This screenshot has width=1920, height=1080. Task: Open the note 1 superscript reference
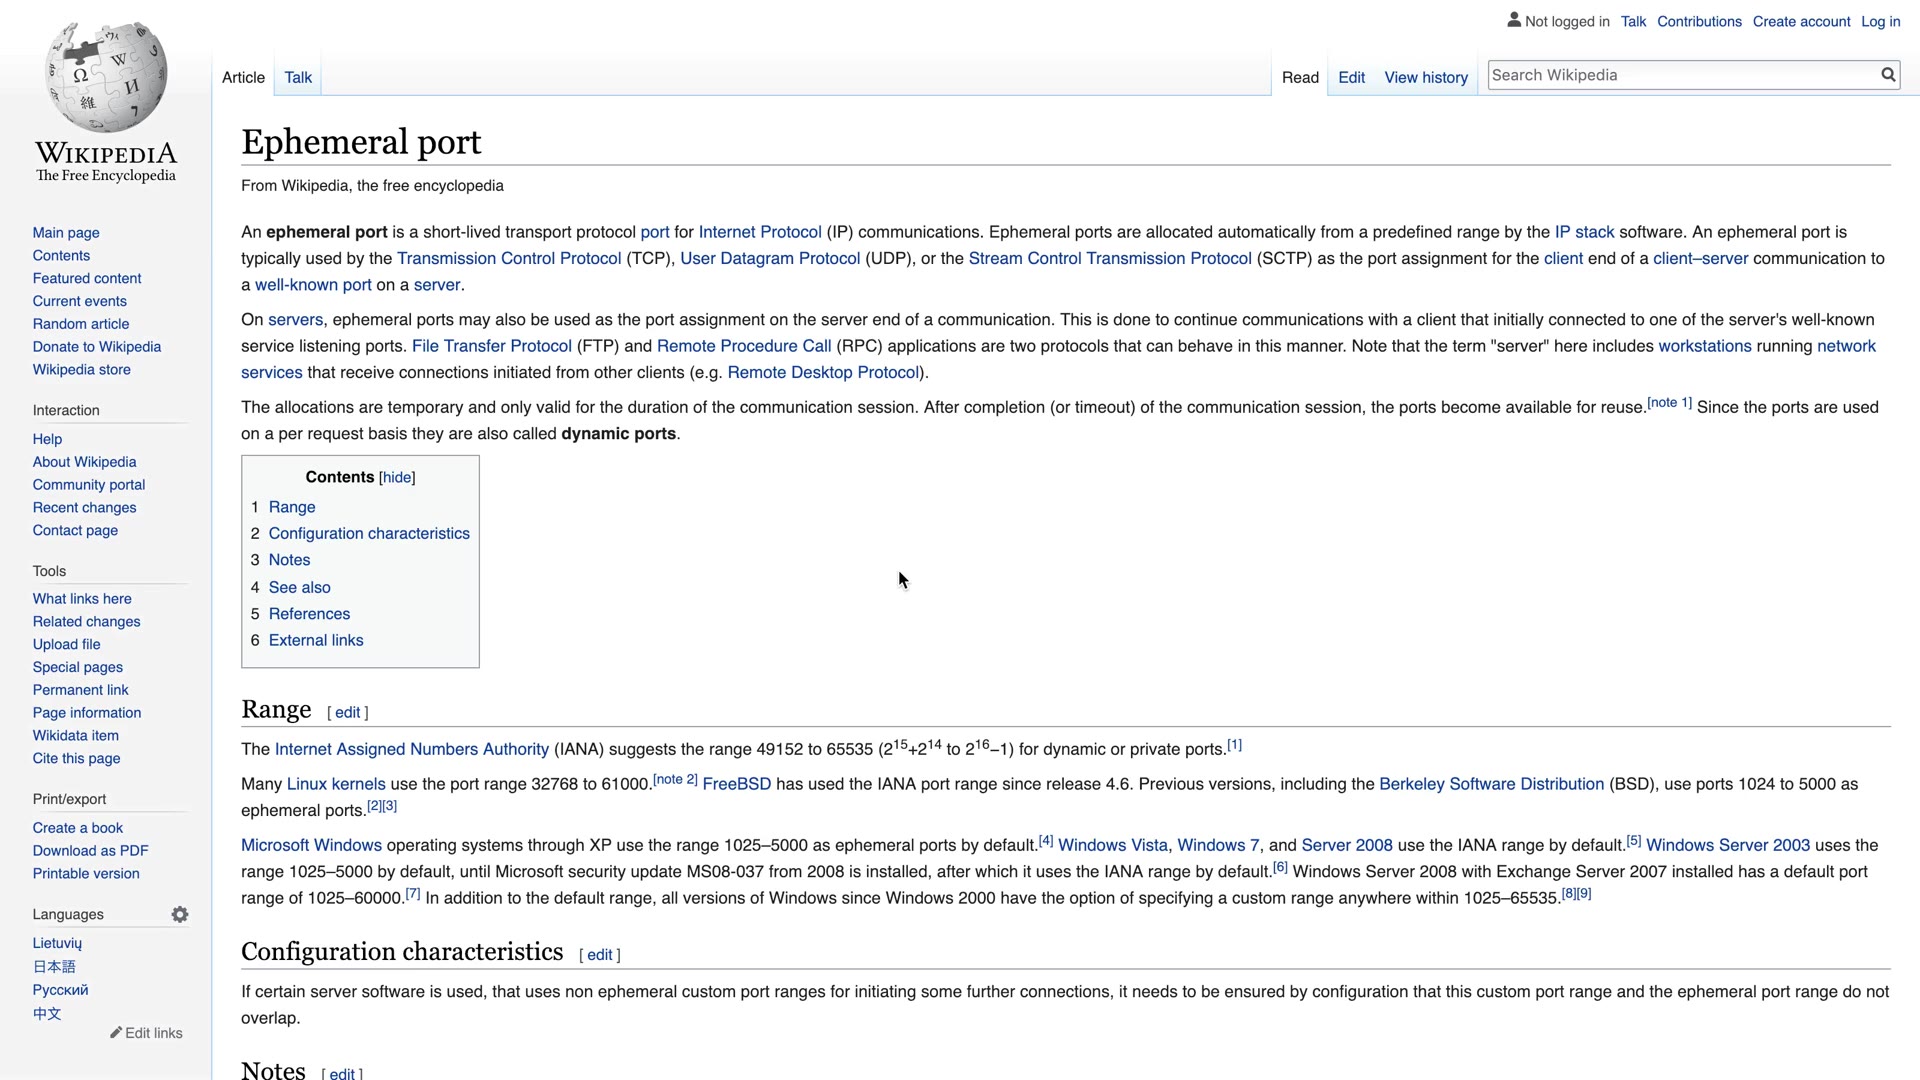click(1669, 403)
